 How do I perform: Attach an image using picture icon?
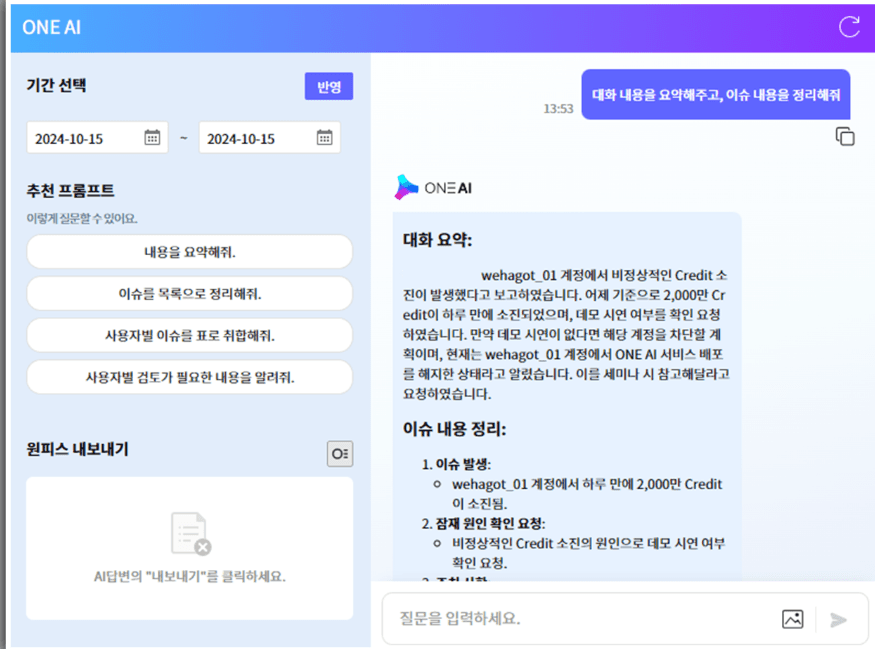pyautogui.click(x=792, y=619)
